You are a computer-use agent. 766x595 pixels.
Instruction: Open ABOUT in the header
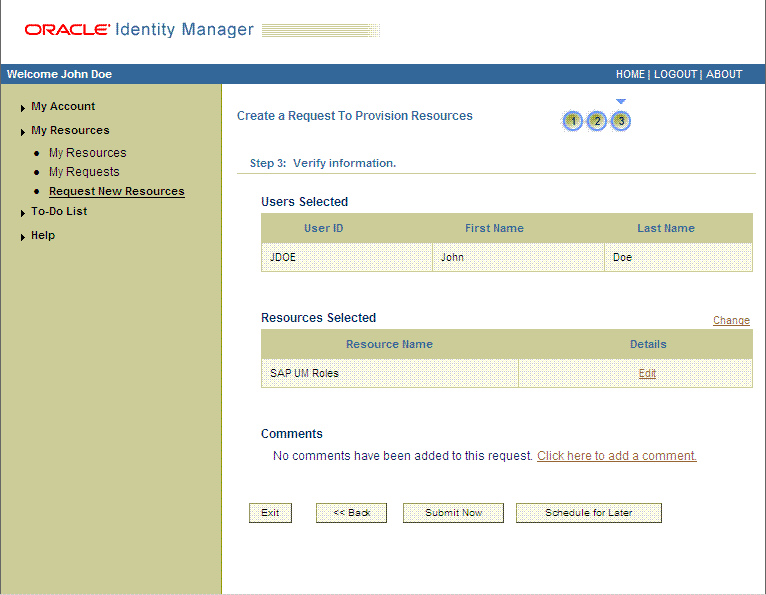724,74
